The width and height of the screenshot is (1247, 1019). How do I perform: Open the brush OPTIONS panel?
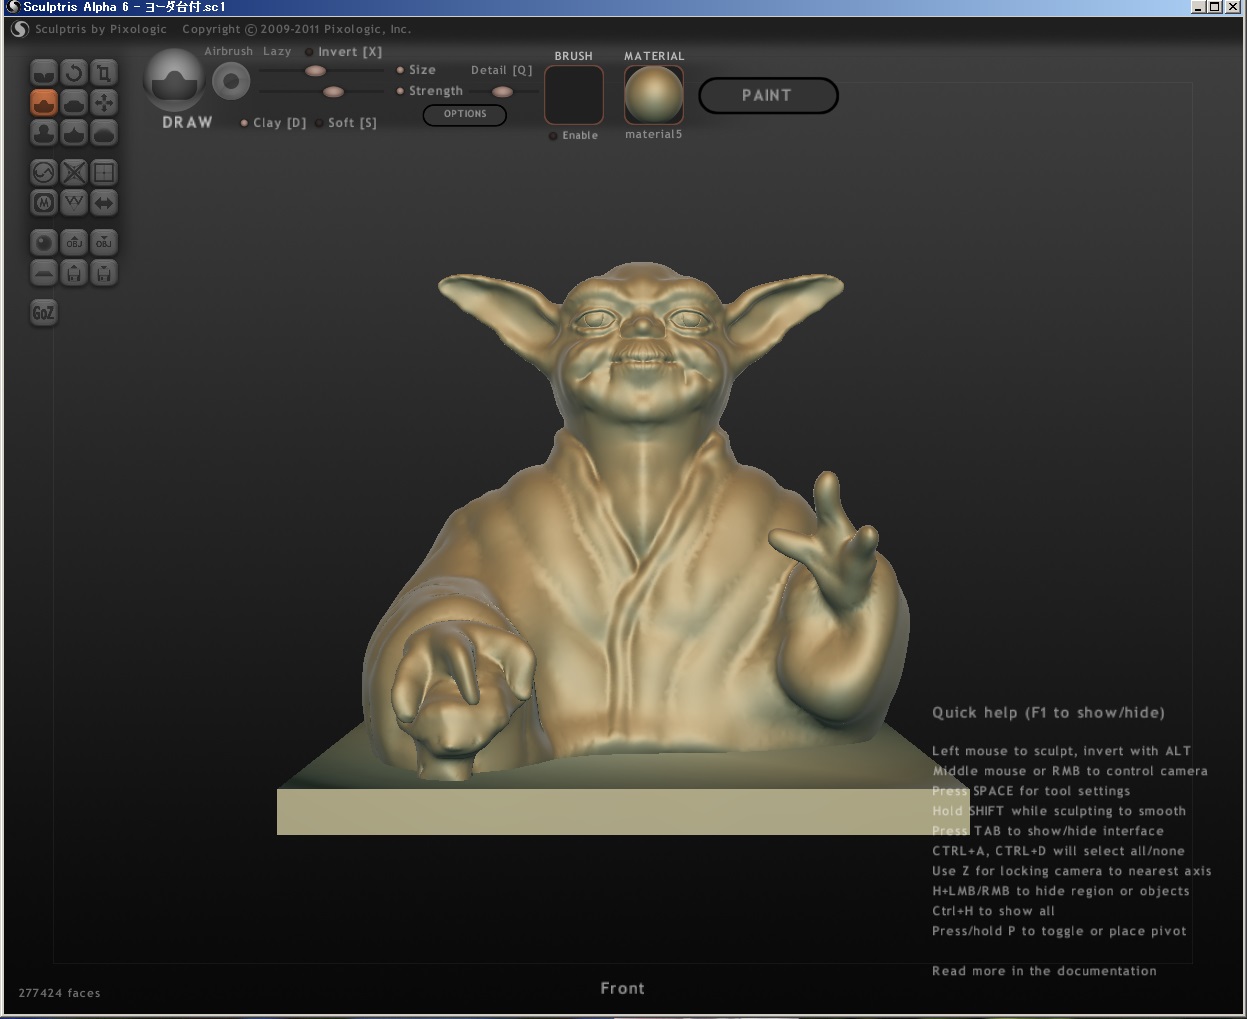(x=465, y=114)
